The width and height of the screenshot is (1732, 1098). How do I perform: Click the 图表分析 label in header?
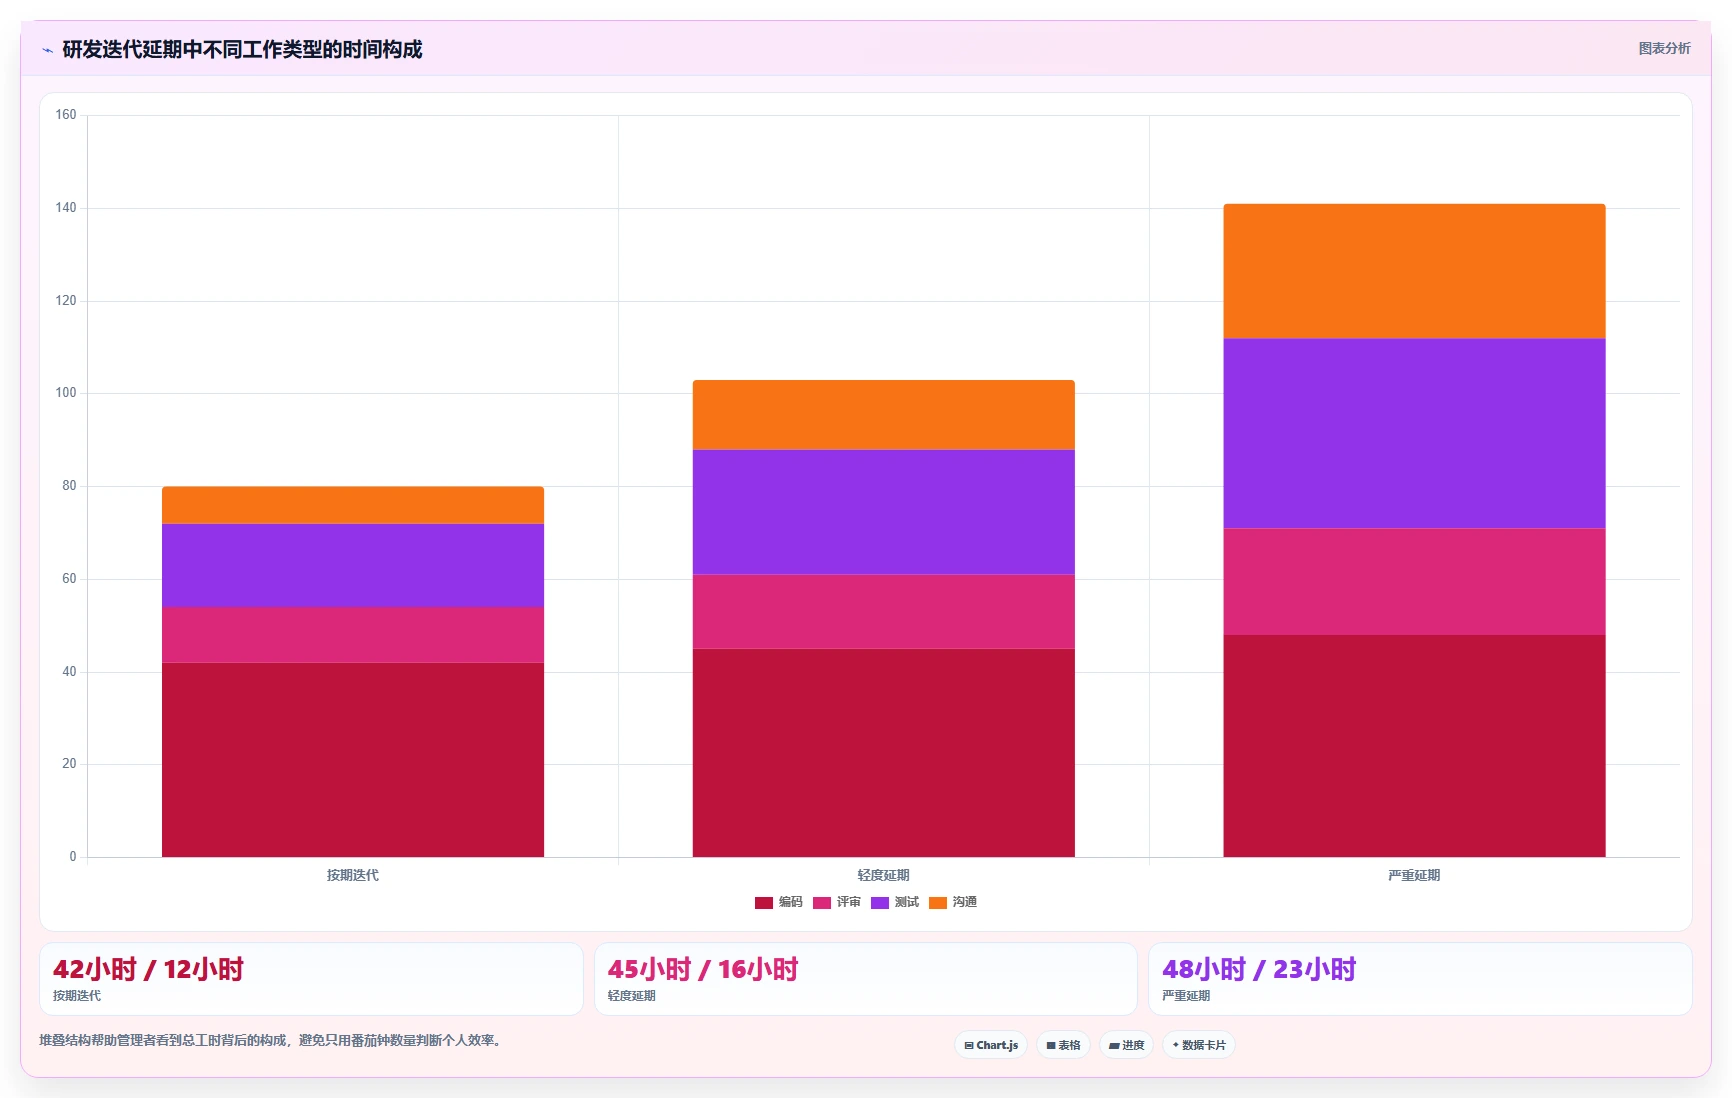tap(1664, 48)
